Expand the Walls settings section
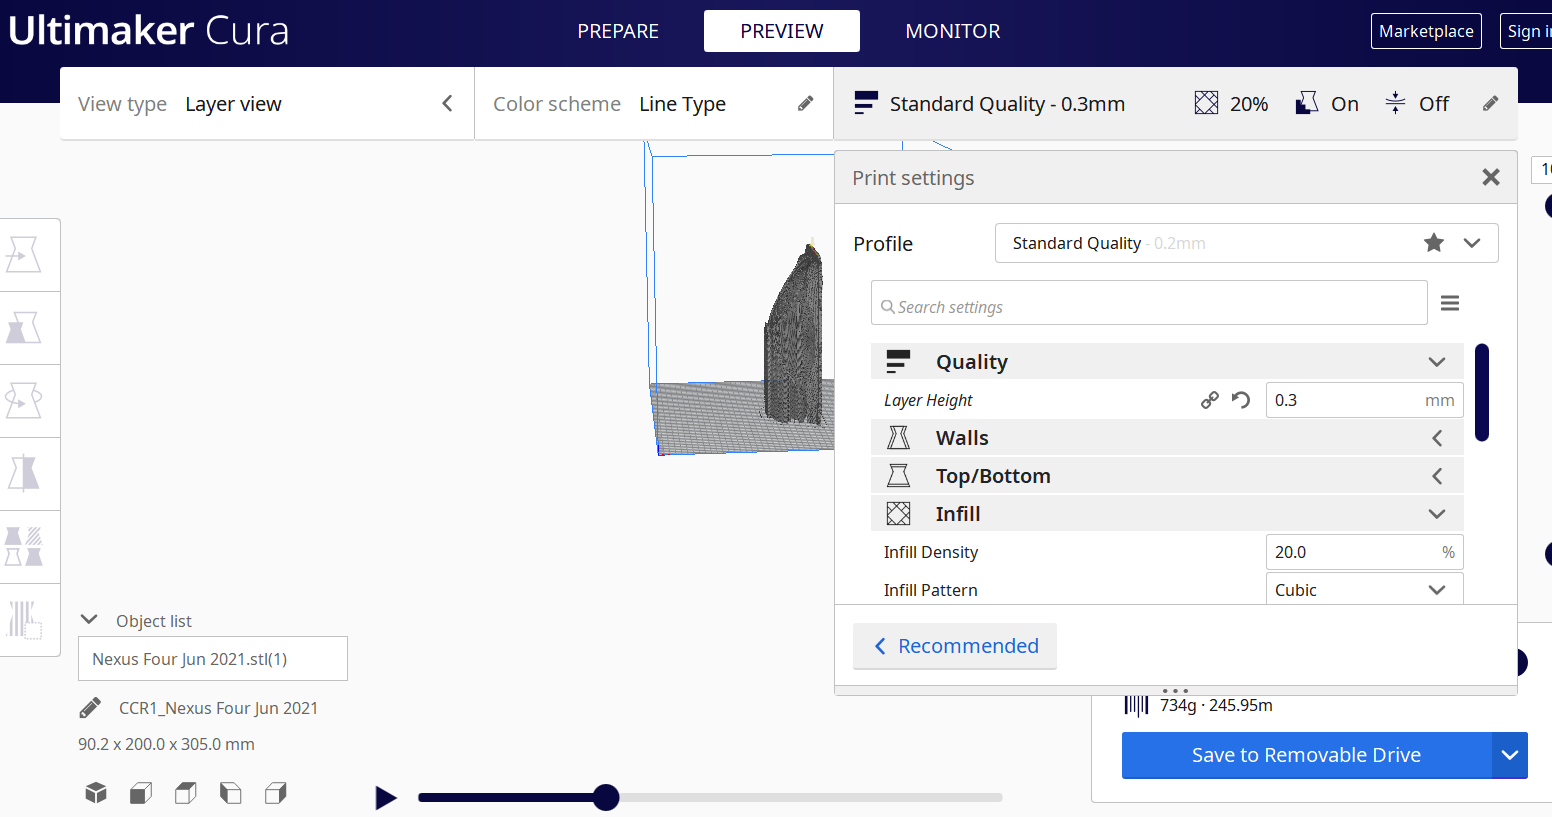 pos(1437,438)
